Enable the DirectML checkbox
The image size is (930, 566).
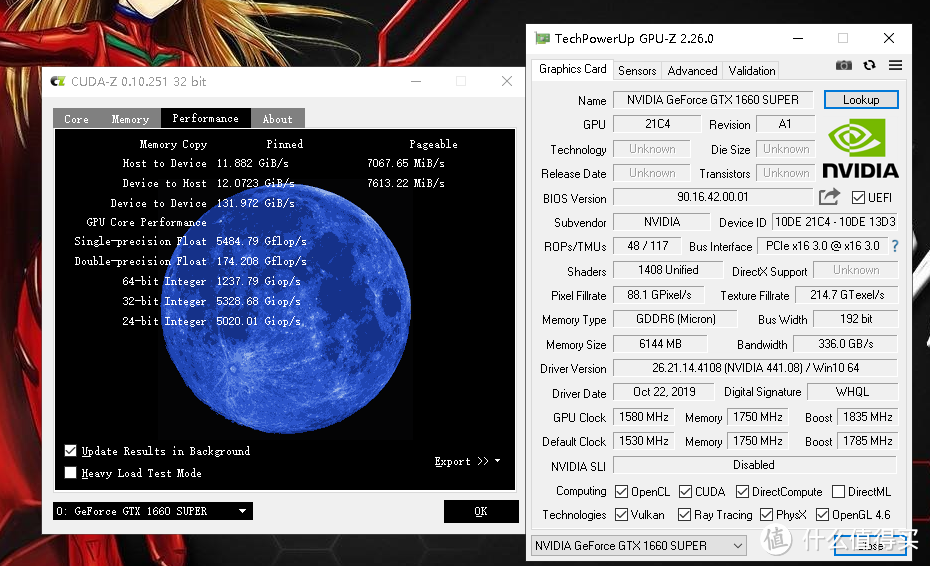tap(838, 491)
